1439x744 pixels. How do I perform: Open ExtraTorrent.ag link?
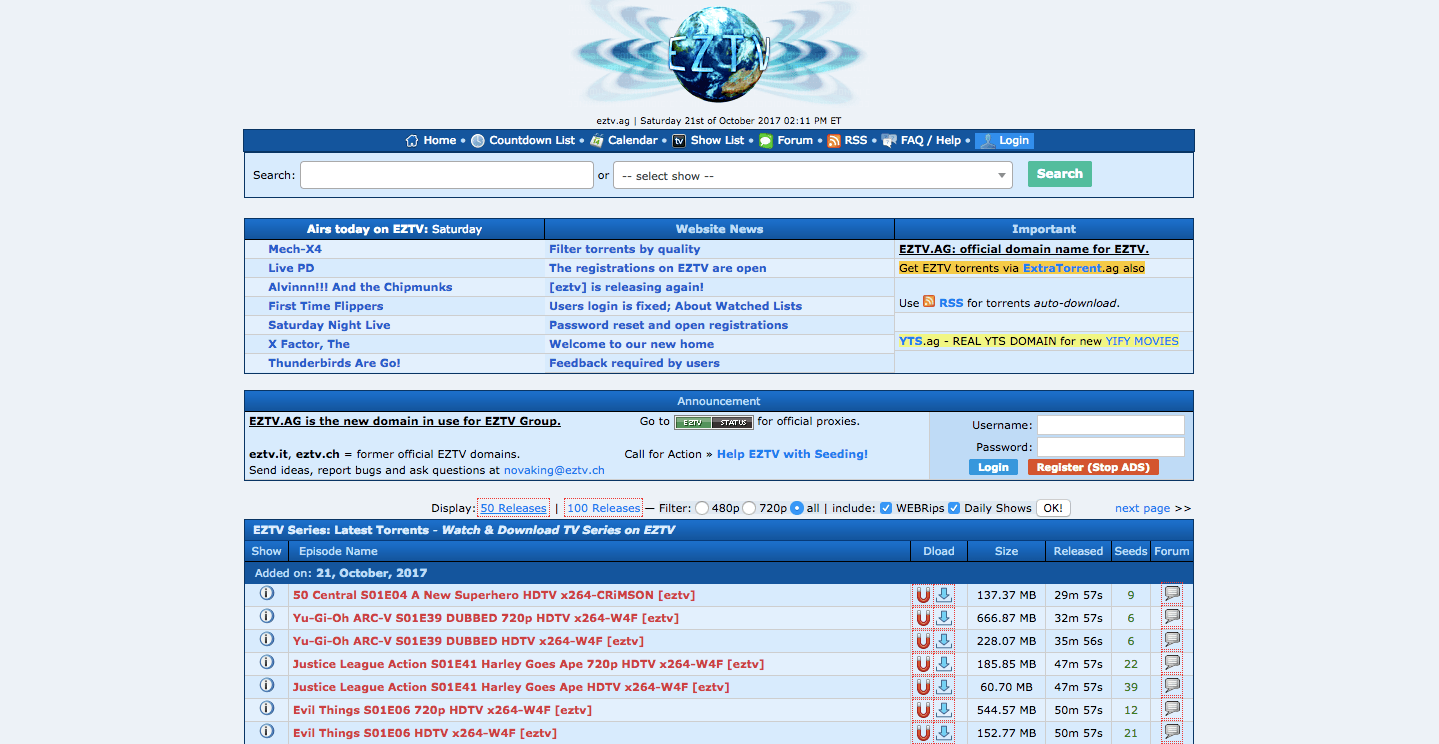(x=1063, y=268)
